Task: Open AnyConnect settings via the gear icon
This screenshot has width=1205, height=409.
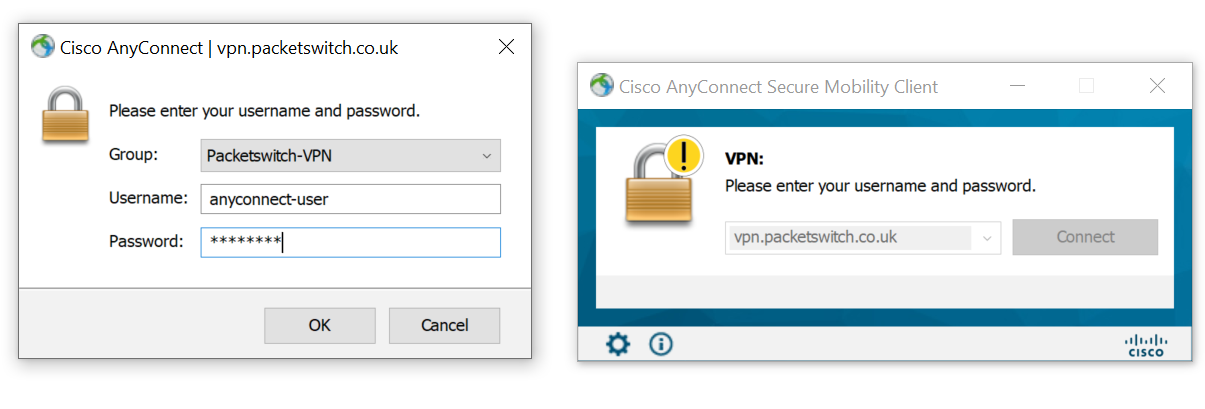Action: [x=618, y=345]
